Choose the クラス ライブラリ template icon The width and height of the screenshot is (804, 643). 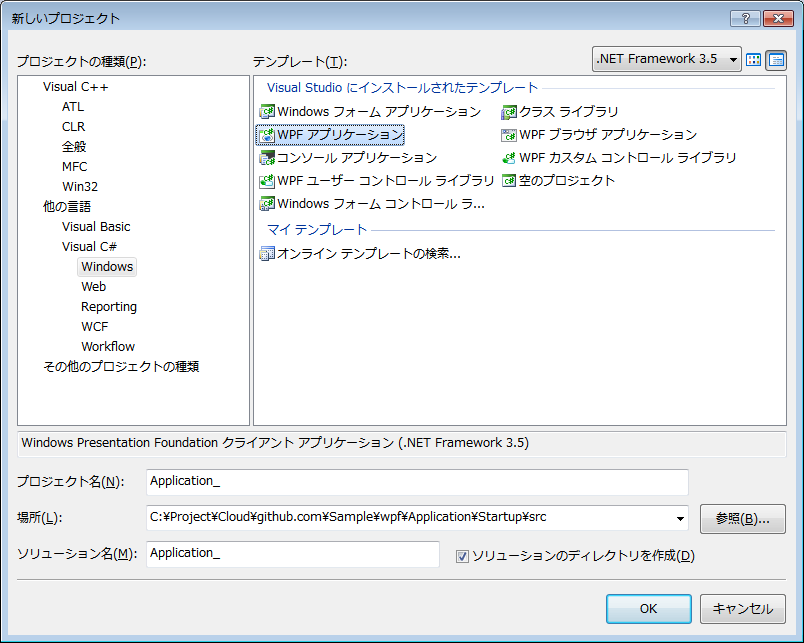(509, 112)
